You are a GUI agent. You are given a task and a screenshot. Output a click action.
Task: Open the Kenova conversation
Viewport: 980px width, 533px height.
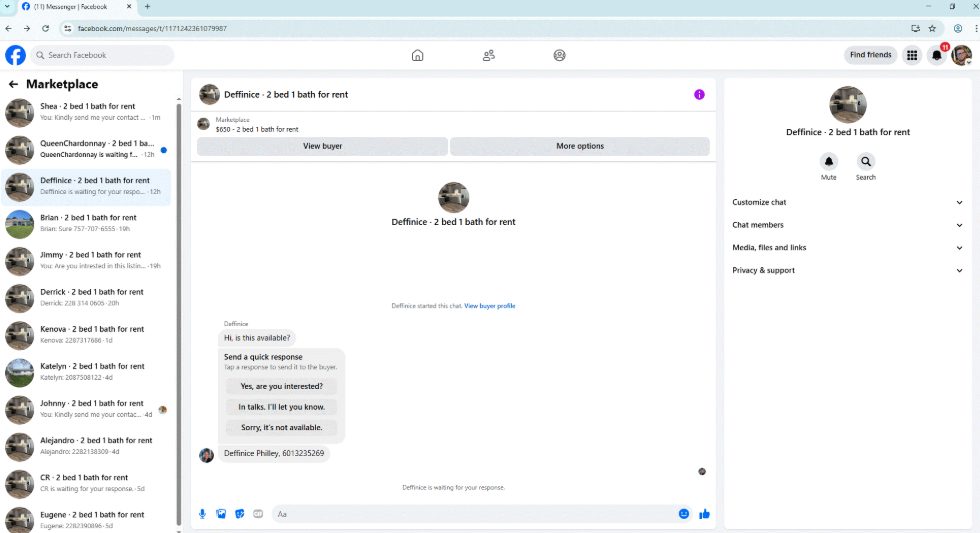pos(86,335)
